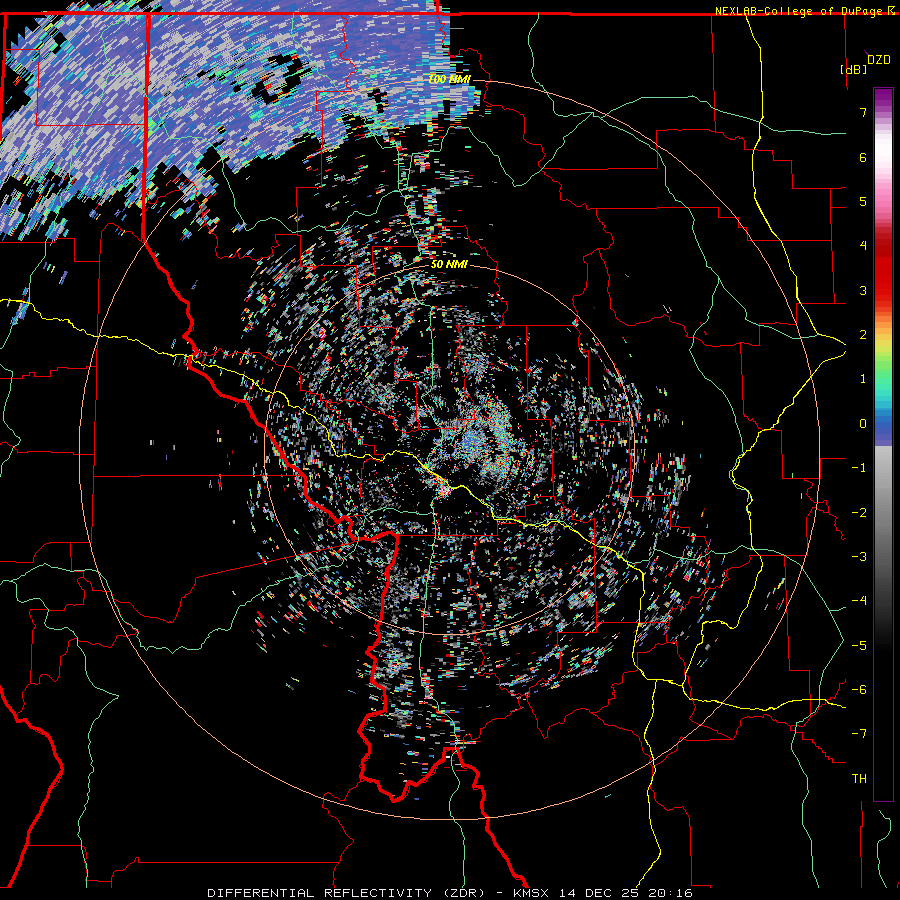
Task: Select the -7 dB scale label
Action: pos(859,734)
